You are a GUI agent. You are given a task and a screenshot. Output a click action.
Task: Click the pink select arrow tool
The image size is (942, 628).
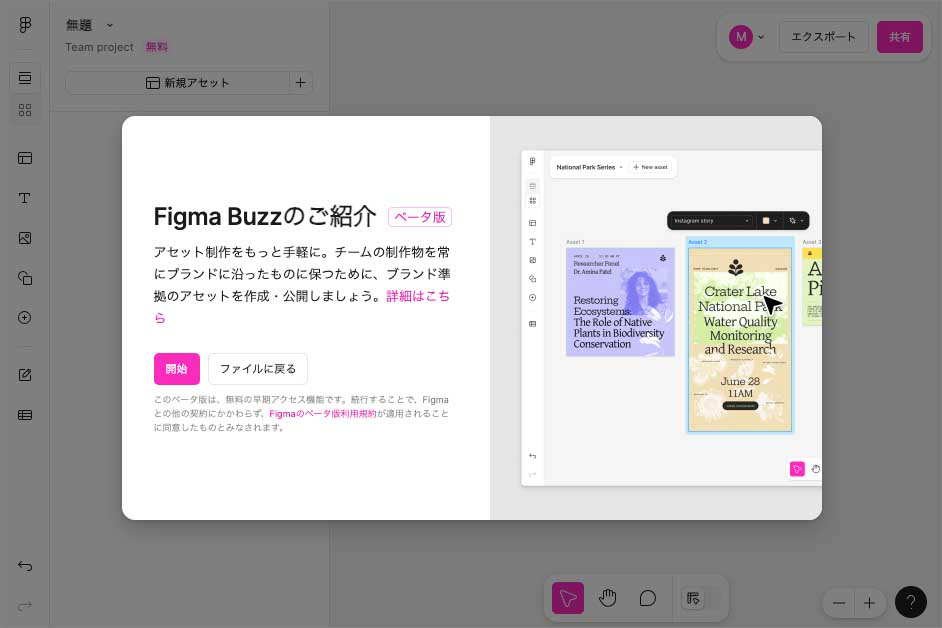coord(568,598)
